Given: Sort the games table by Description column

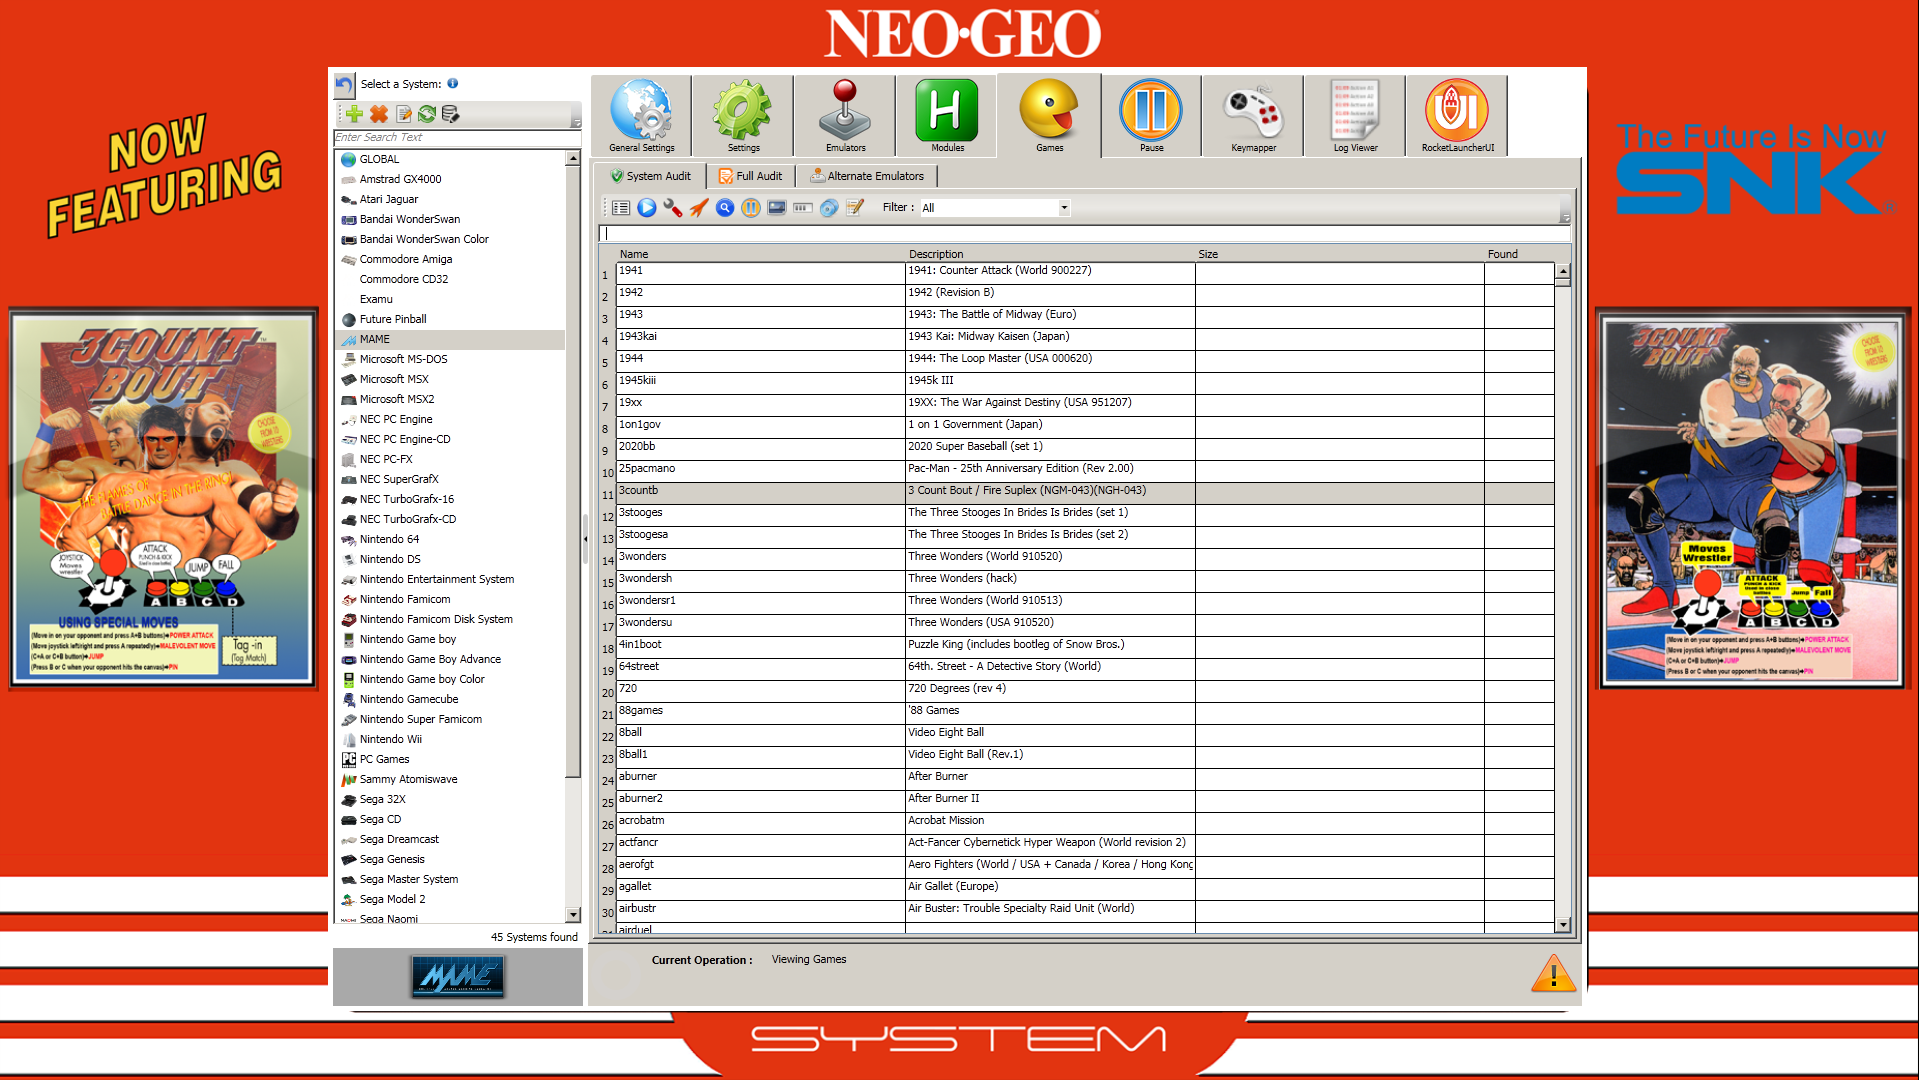Looking at the screenshot, I should [1050, 254].
